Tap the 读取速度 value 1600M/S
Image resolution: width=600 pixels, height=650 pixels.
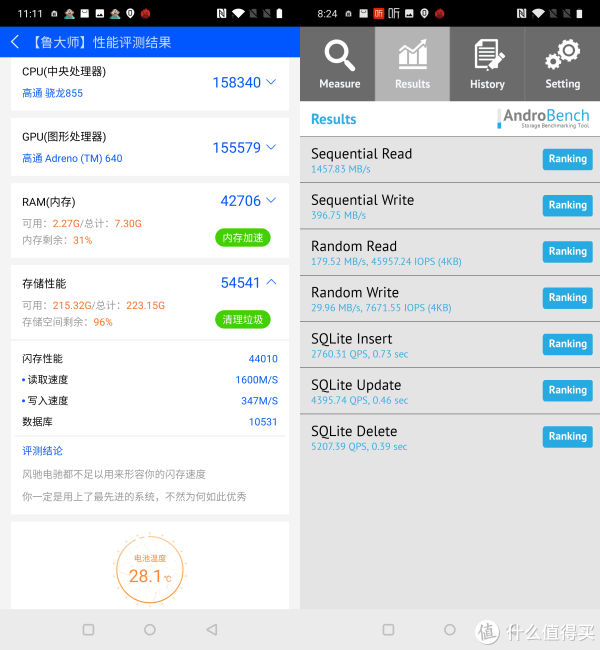click(x=256, y=380)
